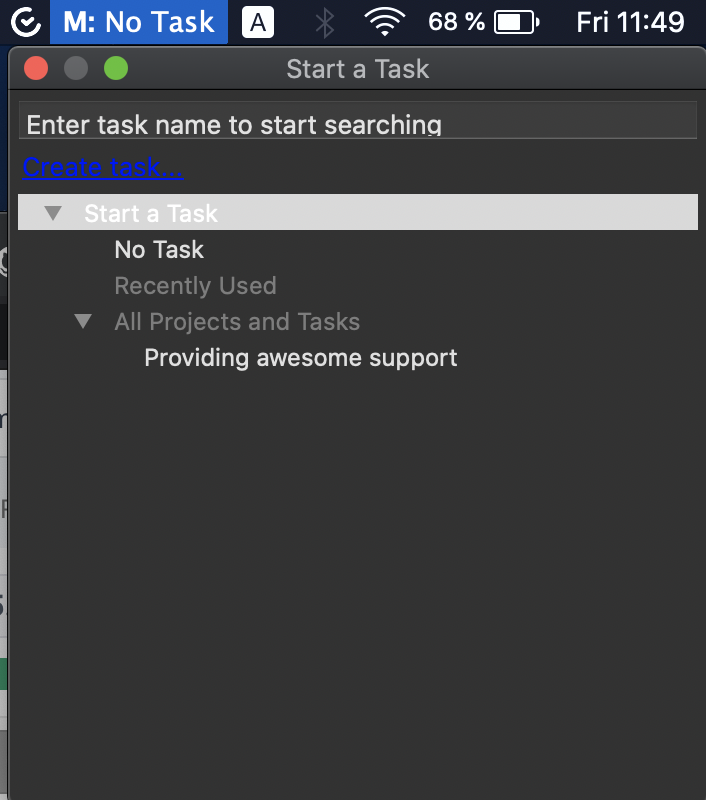Click the Wi-Fi icon in the menu bar

[383, 21]
